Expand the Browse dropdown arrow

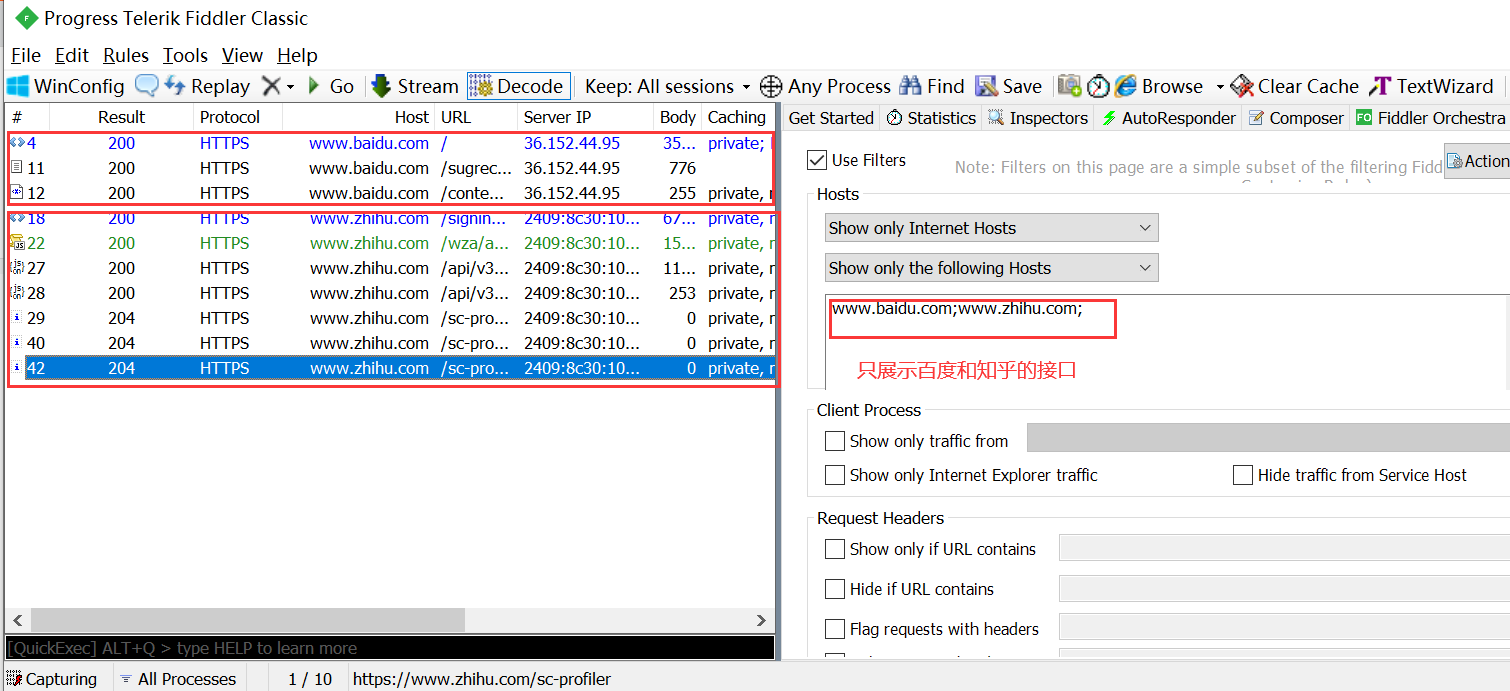pos(1220,87)
